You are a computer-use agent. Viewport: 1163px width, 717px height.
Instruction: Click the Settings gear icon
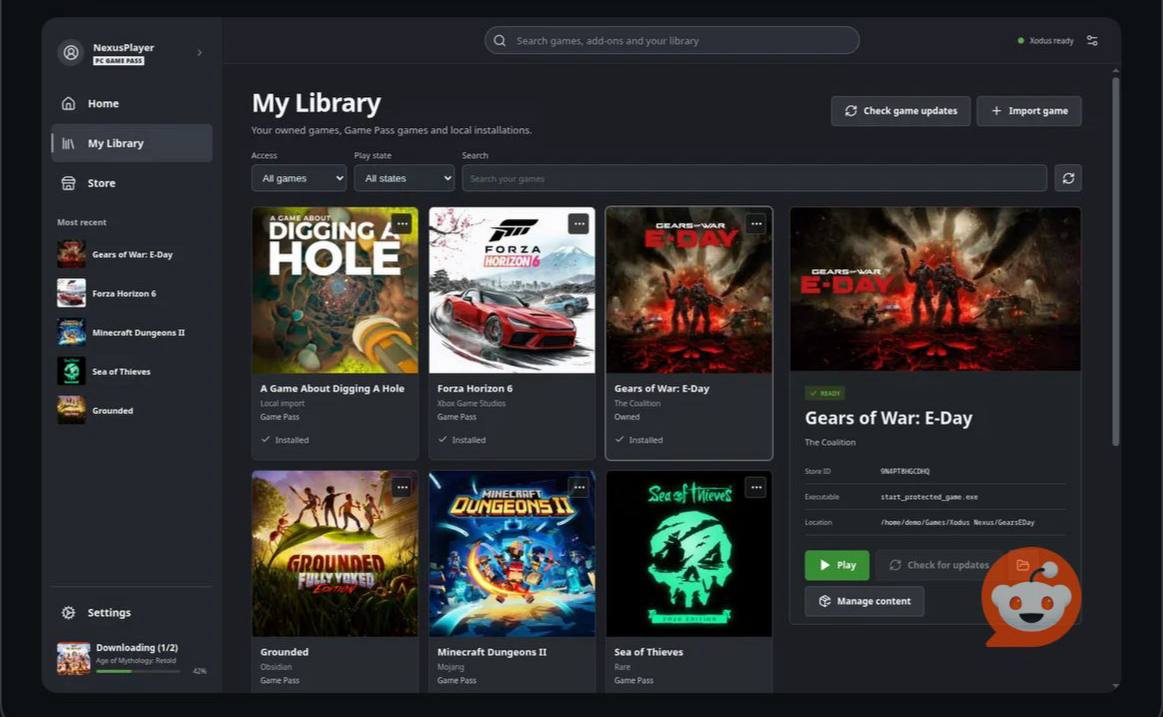[x=68, y=612]
